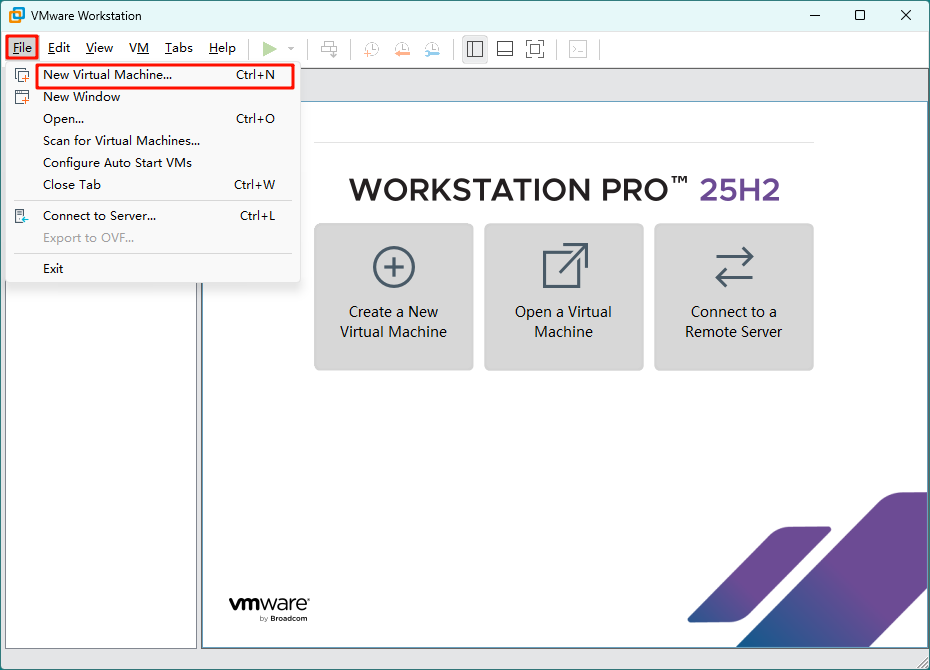Viewport: 930px width, 670px height.
Task: Close the VMware Workstation window
Action: click(x=906, y=15)
